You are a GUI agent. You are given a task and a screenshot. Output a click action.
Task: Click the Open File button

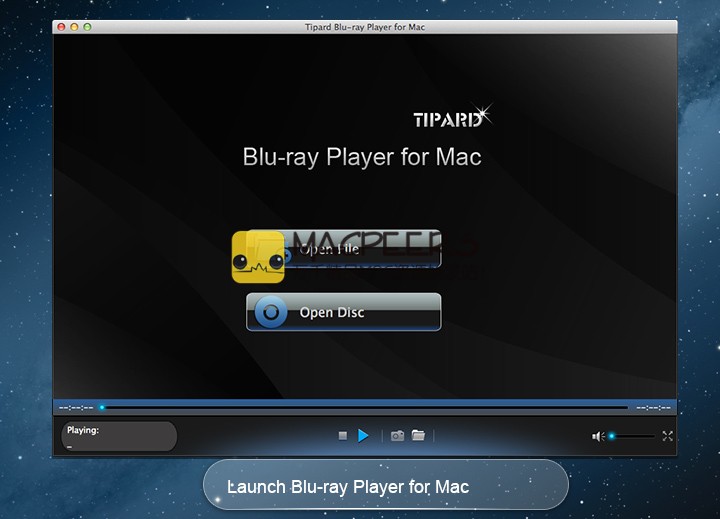click(x=343, y=249)
